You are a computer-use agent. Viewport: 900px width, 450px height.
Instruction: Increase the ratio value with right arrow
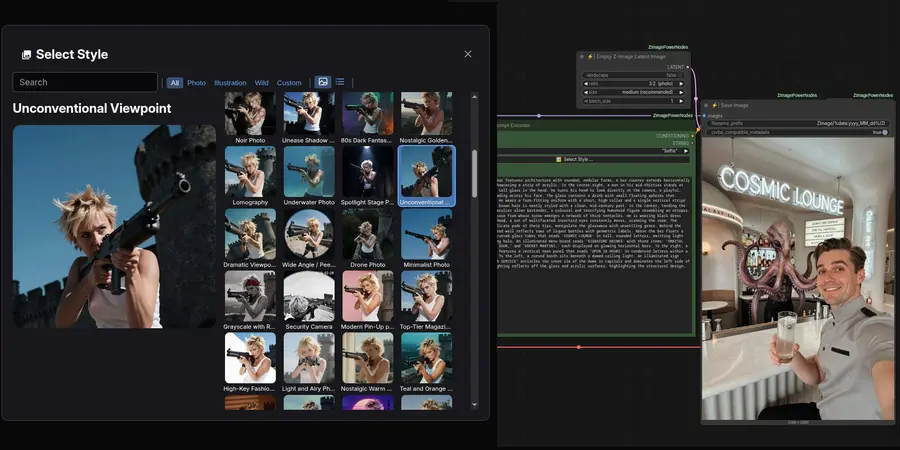681,84
